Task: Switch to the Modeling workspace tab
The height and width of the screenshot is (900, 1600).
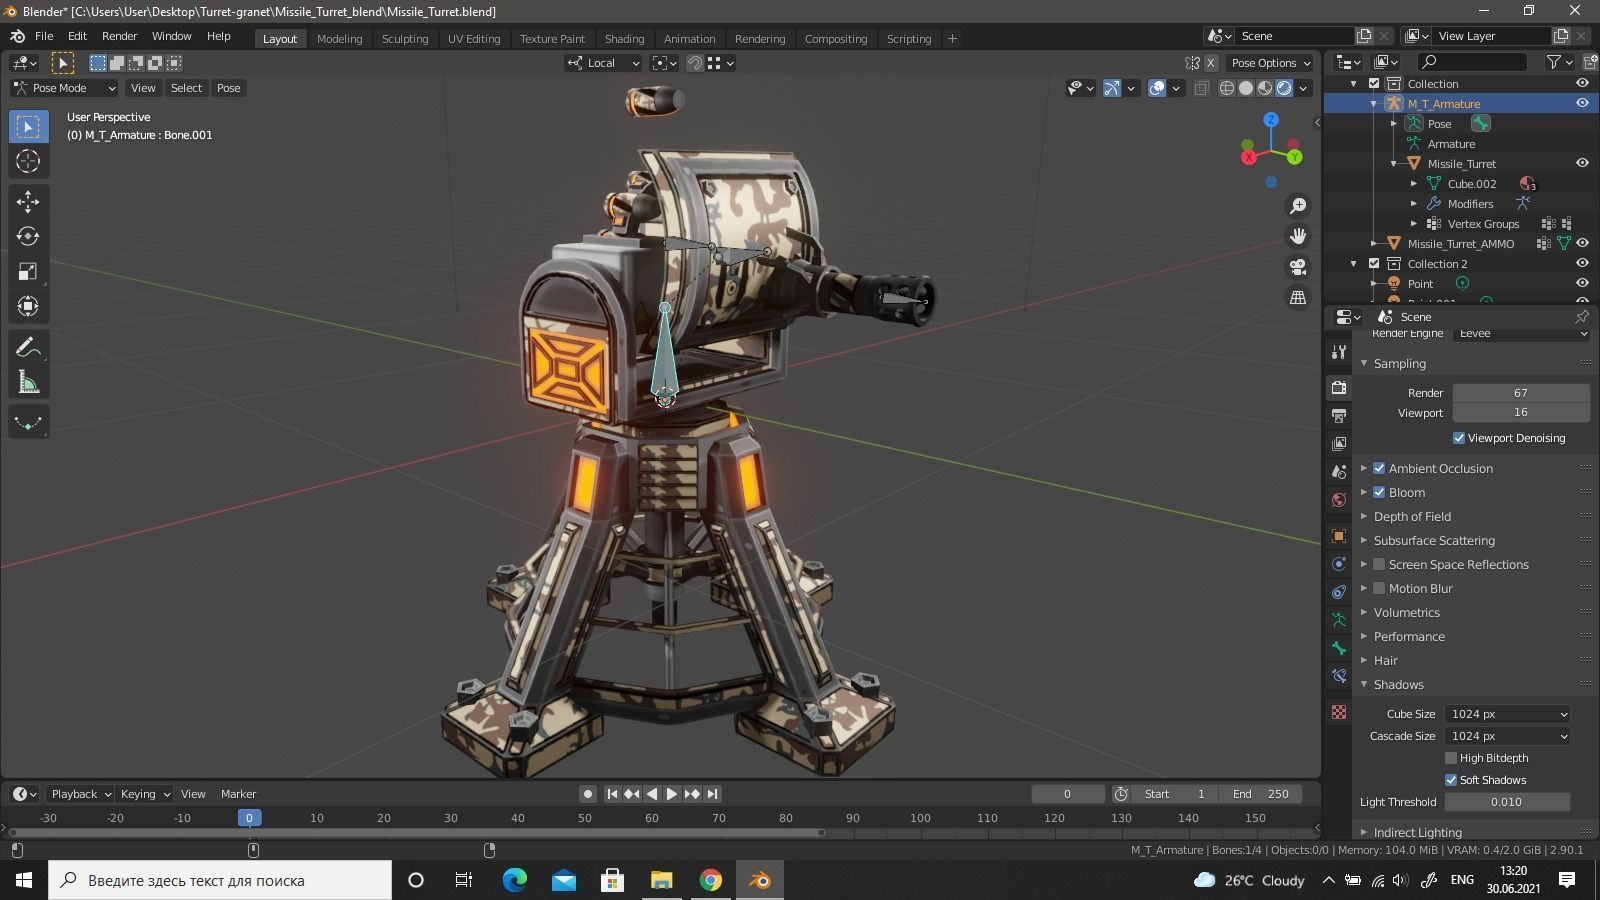Action: point(339,38)
